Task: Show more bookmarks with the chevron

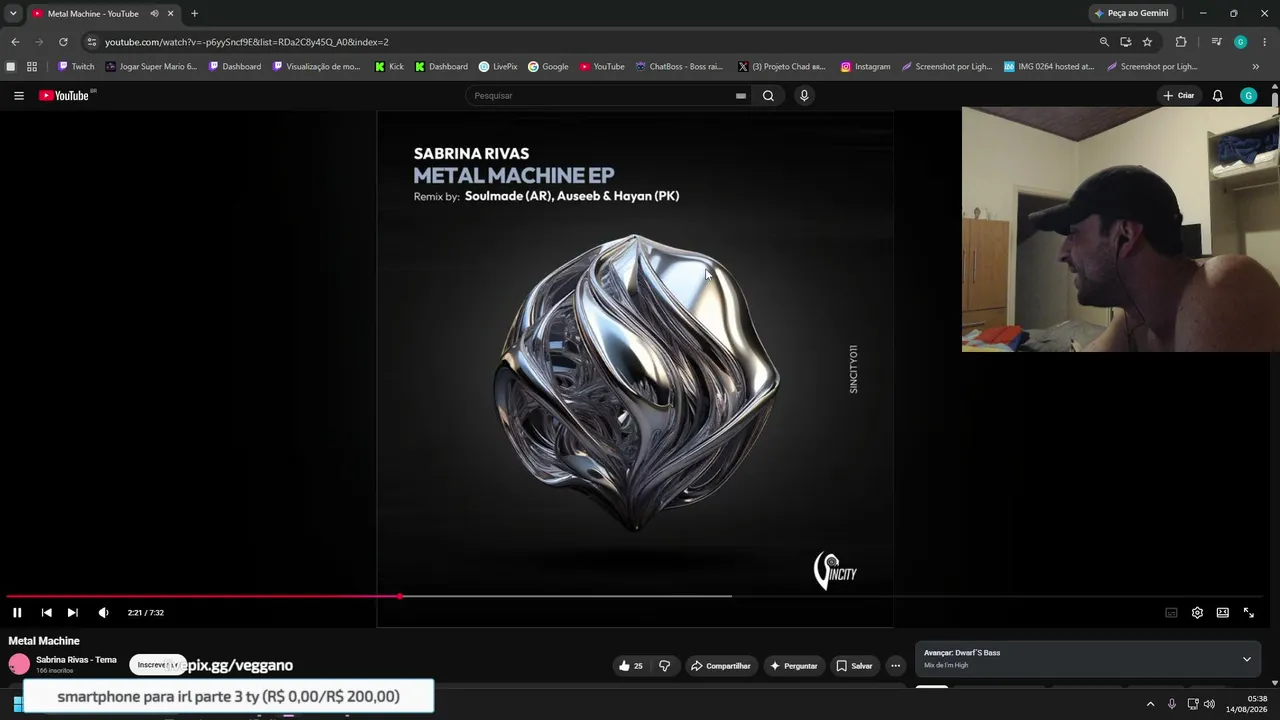Action: 1256,67
